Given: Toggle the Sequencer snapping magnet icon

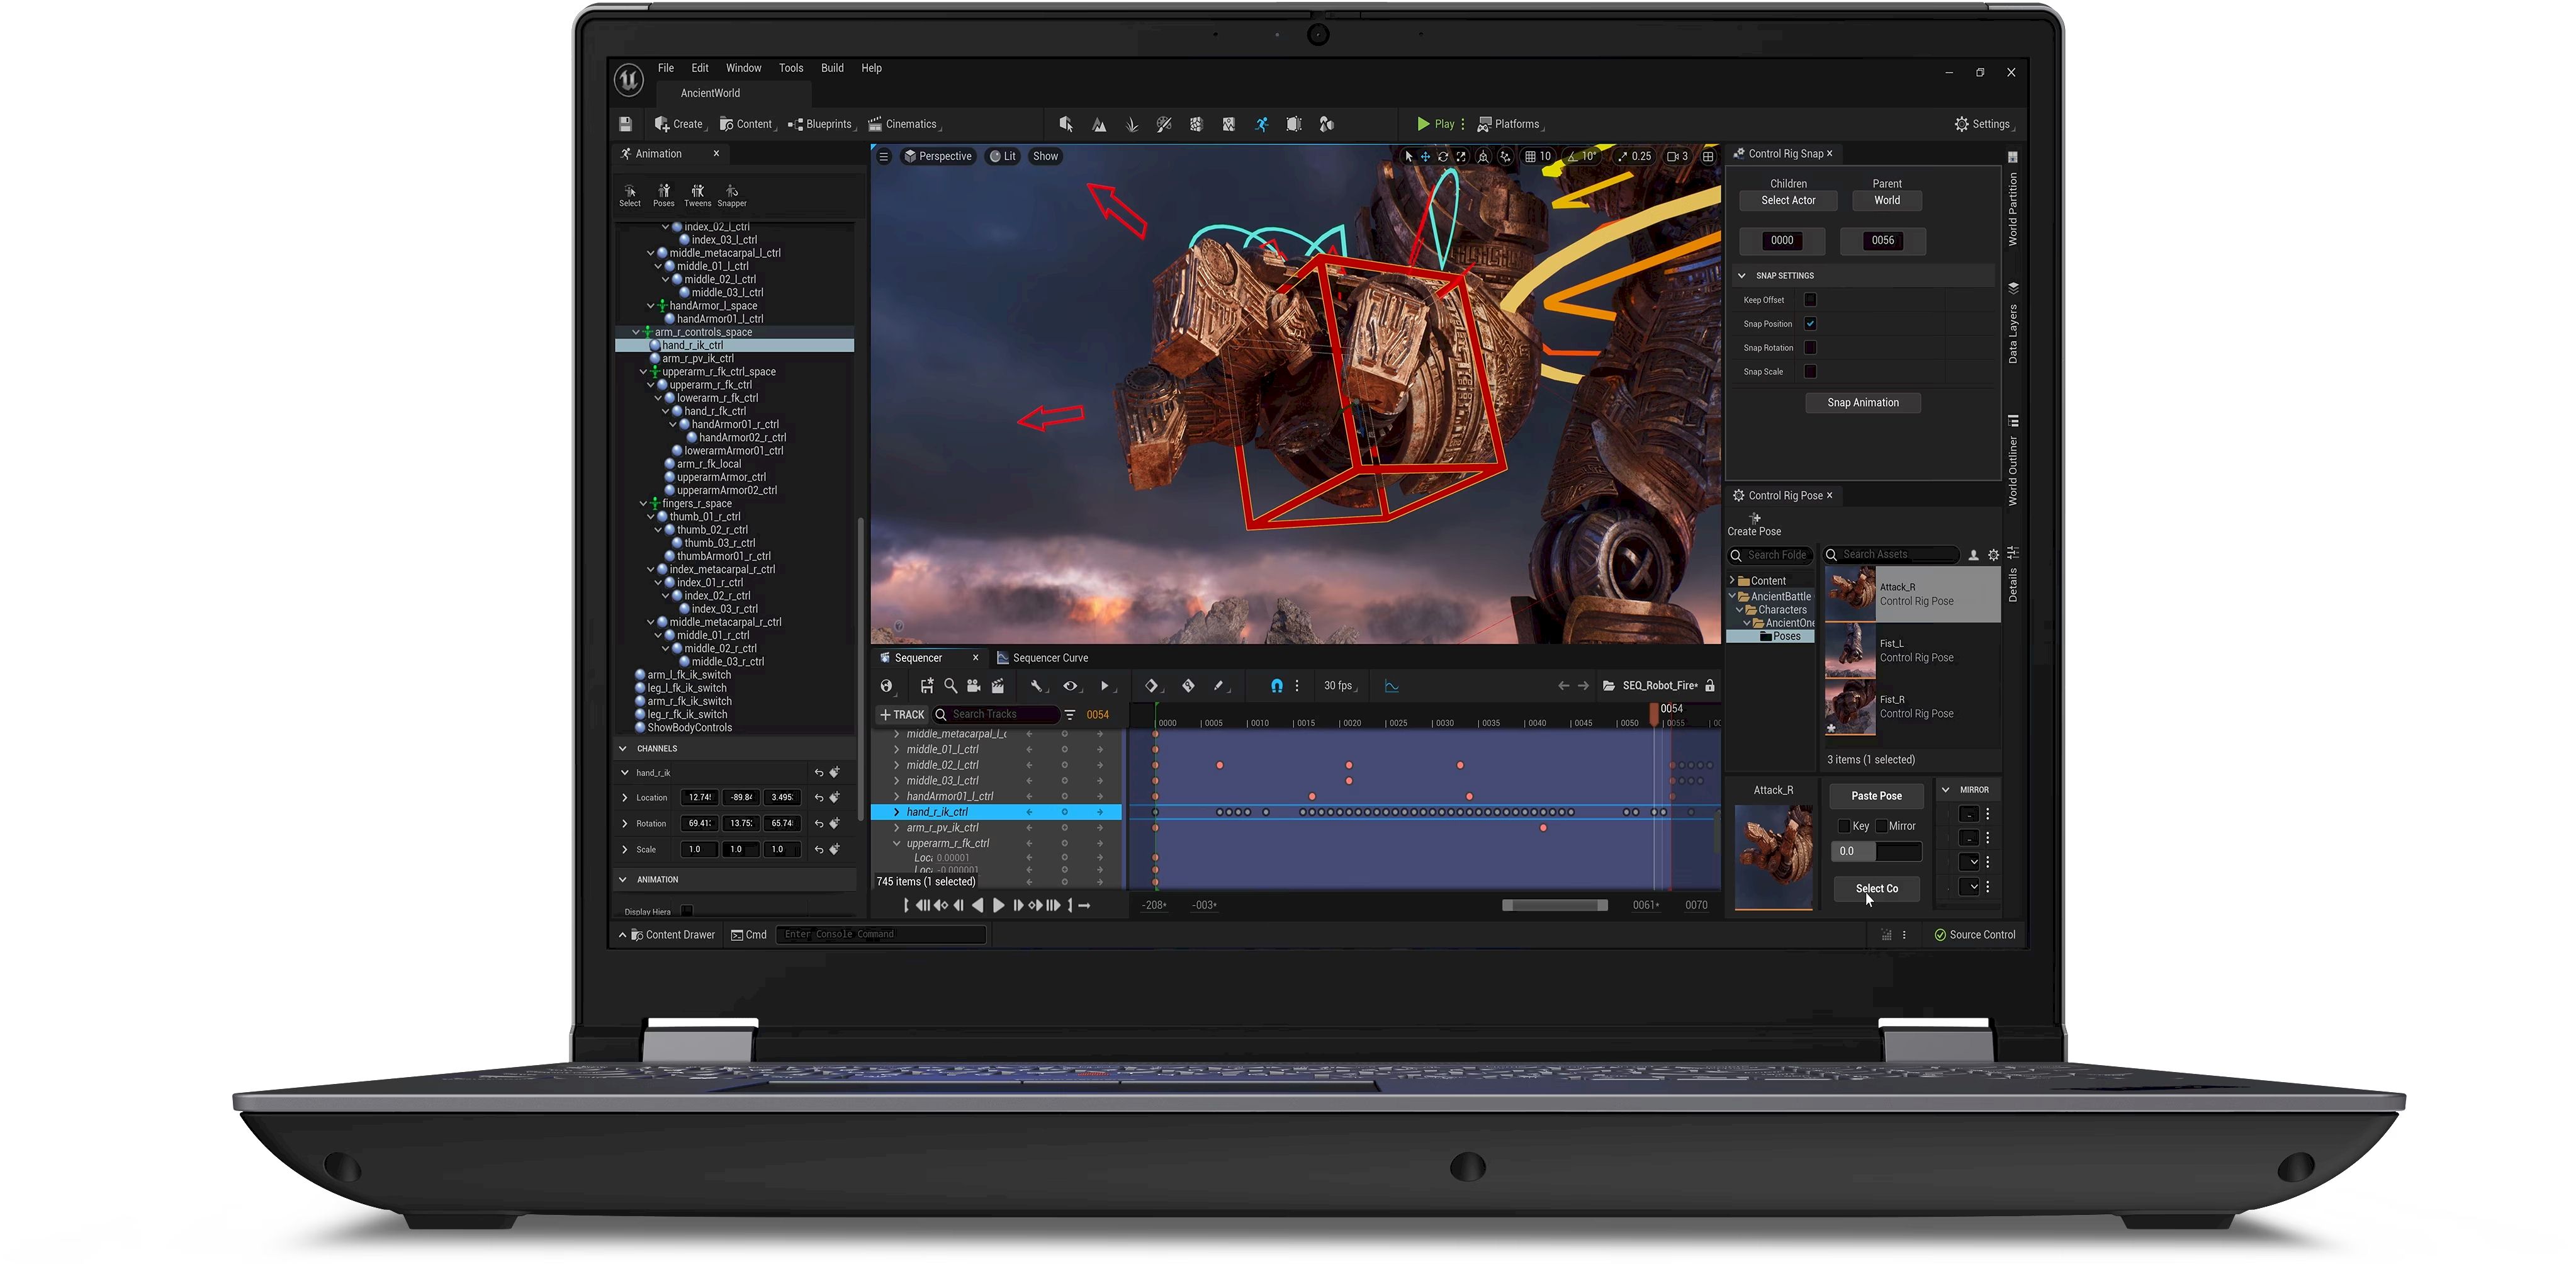Looking at the screenshot, I should click(x=1276, y=686).
